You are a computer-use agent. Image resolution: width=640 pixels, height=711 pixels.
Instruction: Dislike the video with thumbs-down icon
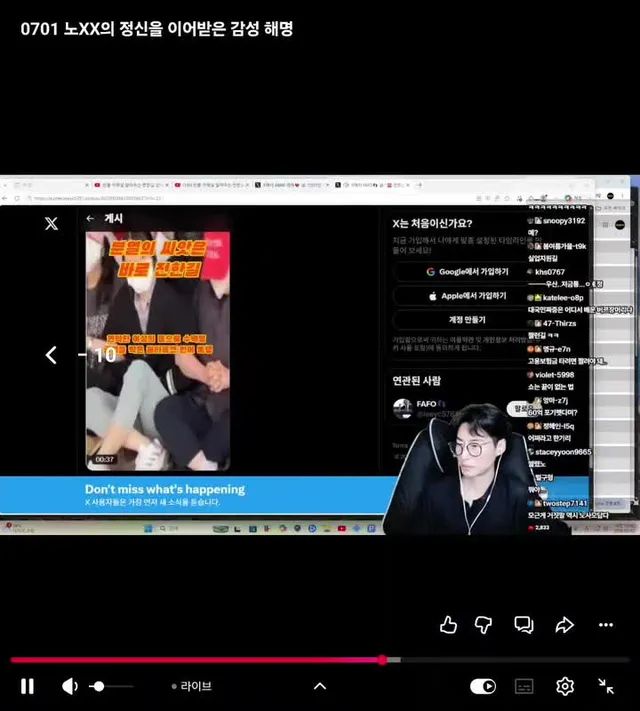pyautogui.click(x=484, y=625)
